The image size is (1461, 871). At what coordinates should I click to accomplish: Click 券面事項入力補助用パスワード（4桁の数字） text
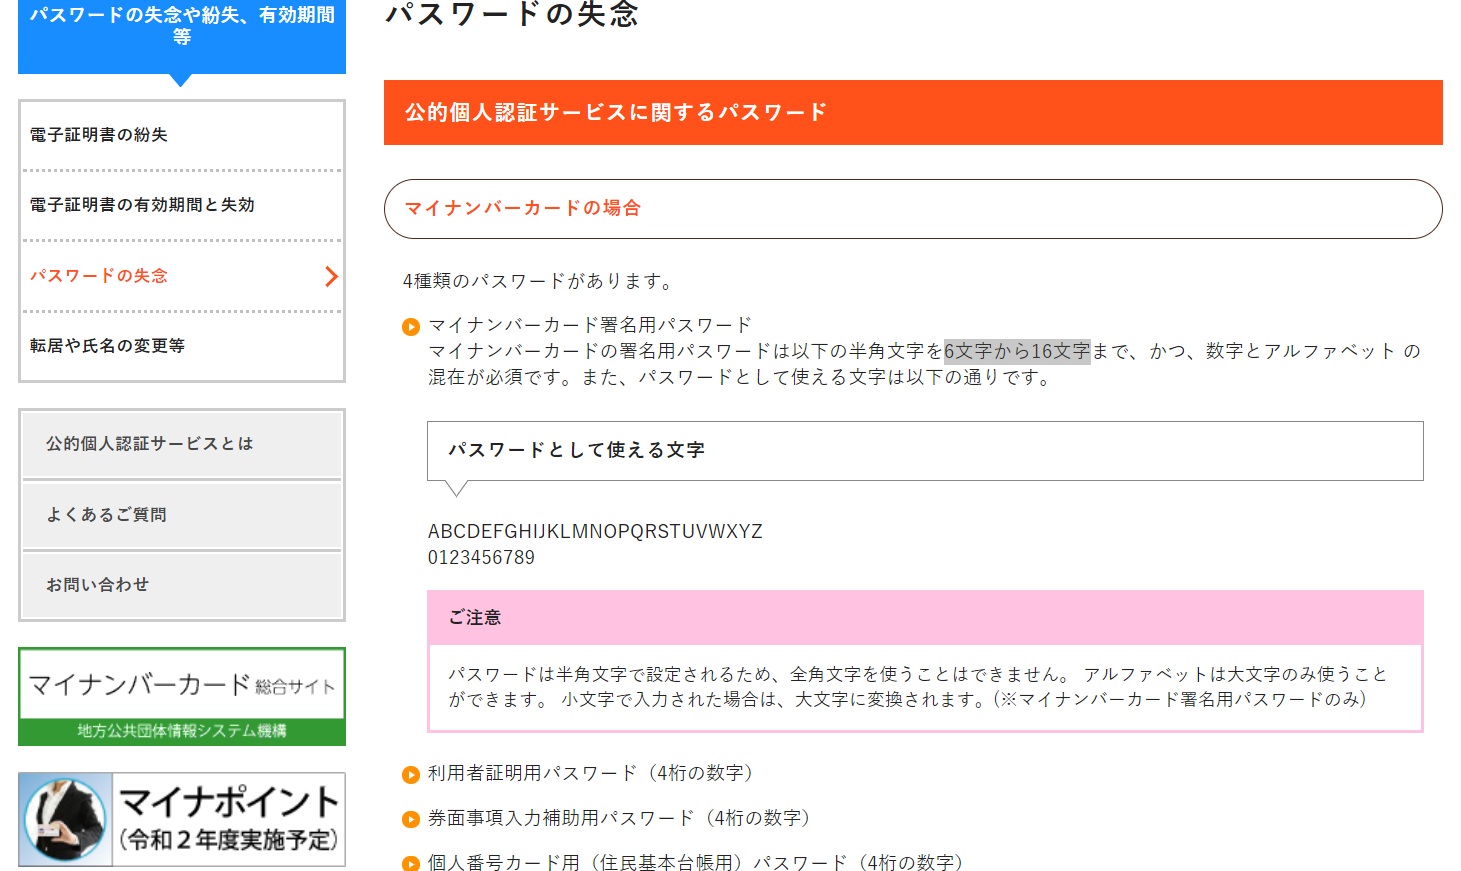[622, 818]
